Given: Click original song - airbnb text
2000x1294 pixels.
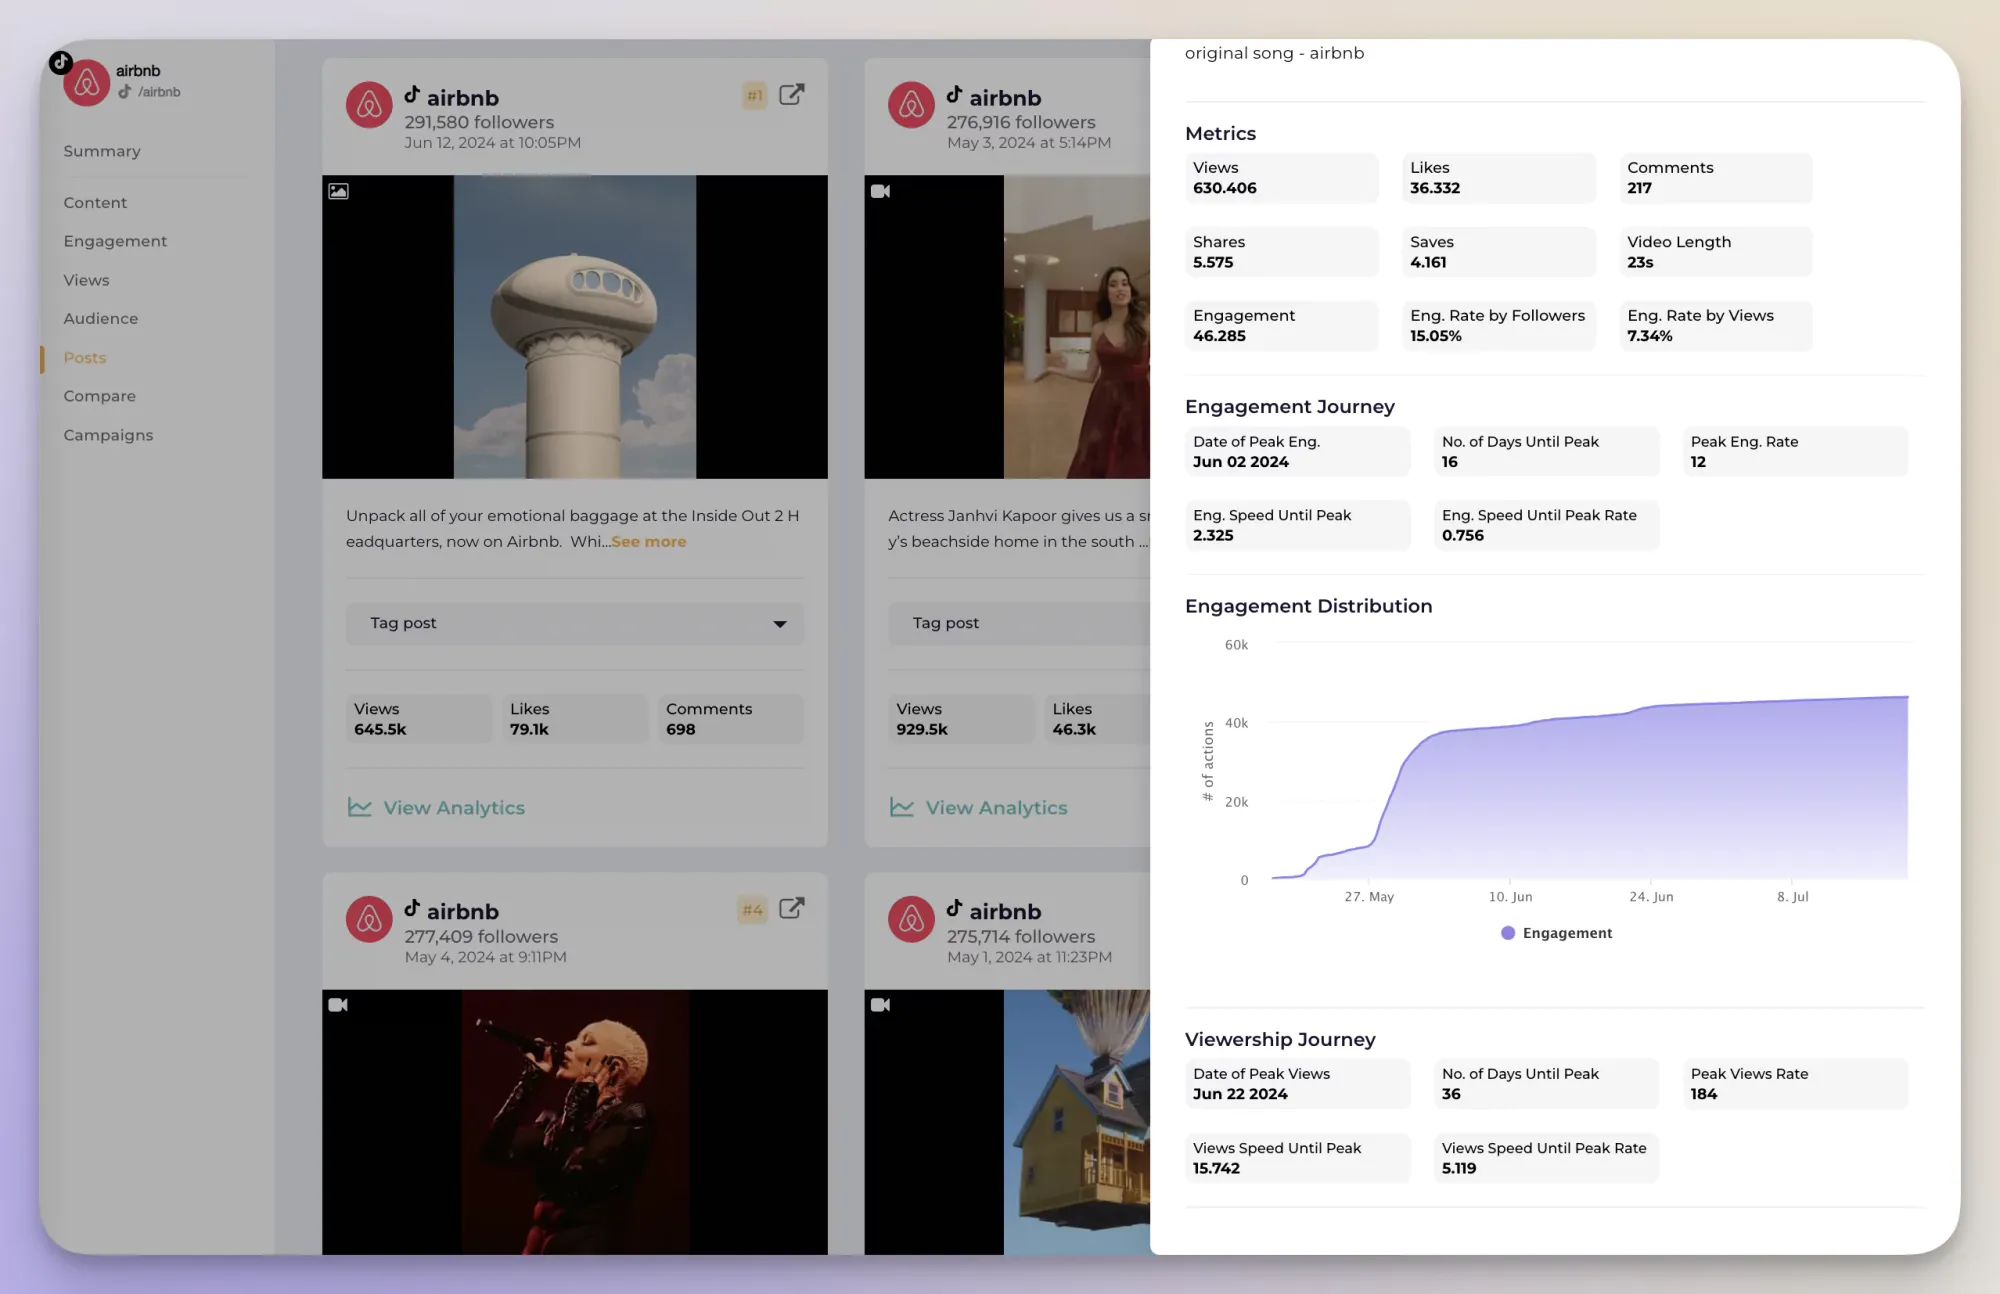Looking at the screenshot, I should [x=1274, y=53].
